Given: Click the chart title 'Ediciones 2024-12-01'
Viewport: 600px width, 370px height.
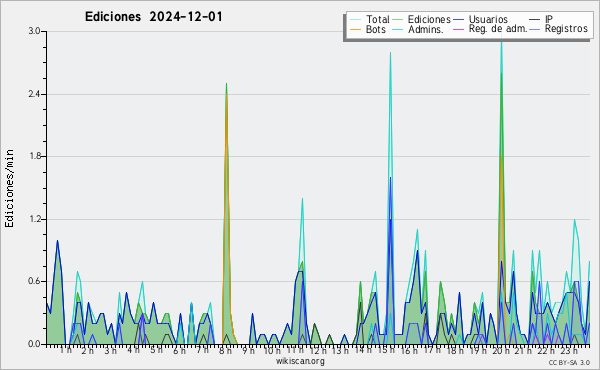Looking at the screenshot, I should pyautogui.click(x=153, y=17).
